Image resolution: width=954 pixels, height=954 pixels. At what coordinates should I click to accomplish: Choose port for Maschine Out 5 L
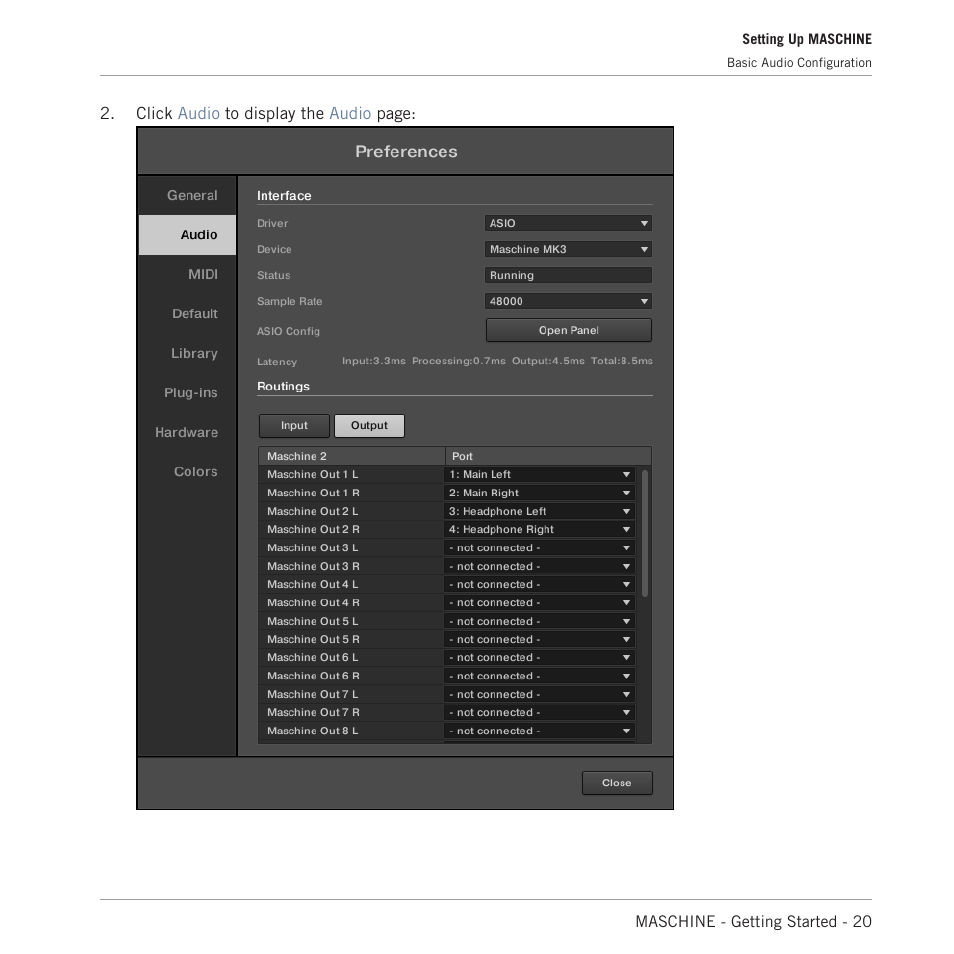(540, 621)
